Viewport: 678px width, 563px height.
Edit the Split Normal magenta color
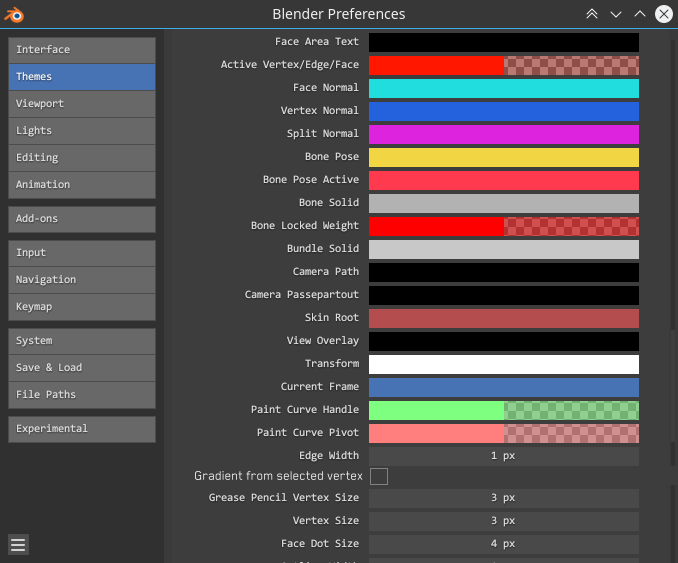click(x=504, y=134)
